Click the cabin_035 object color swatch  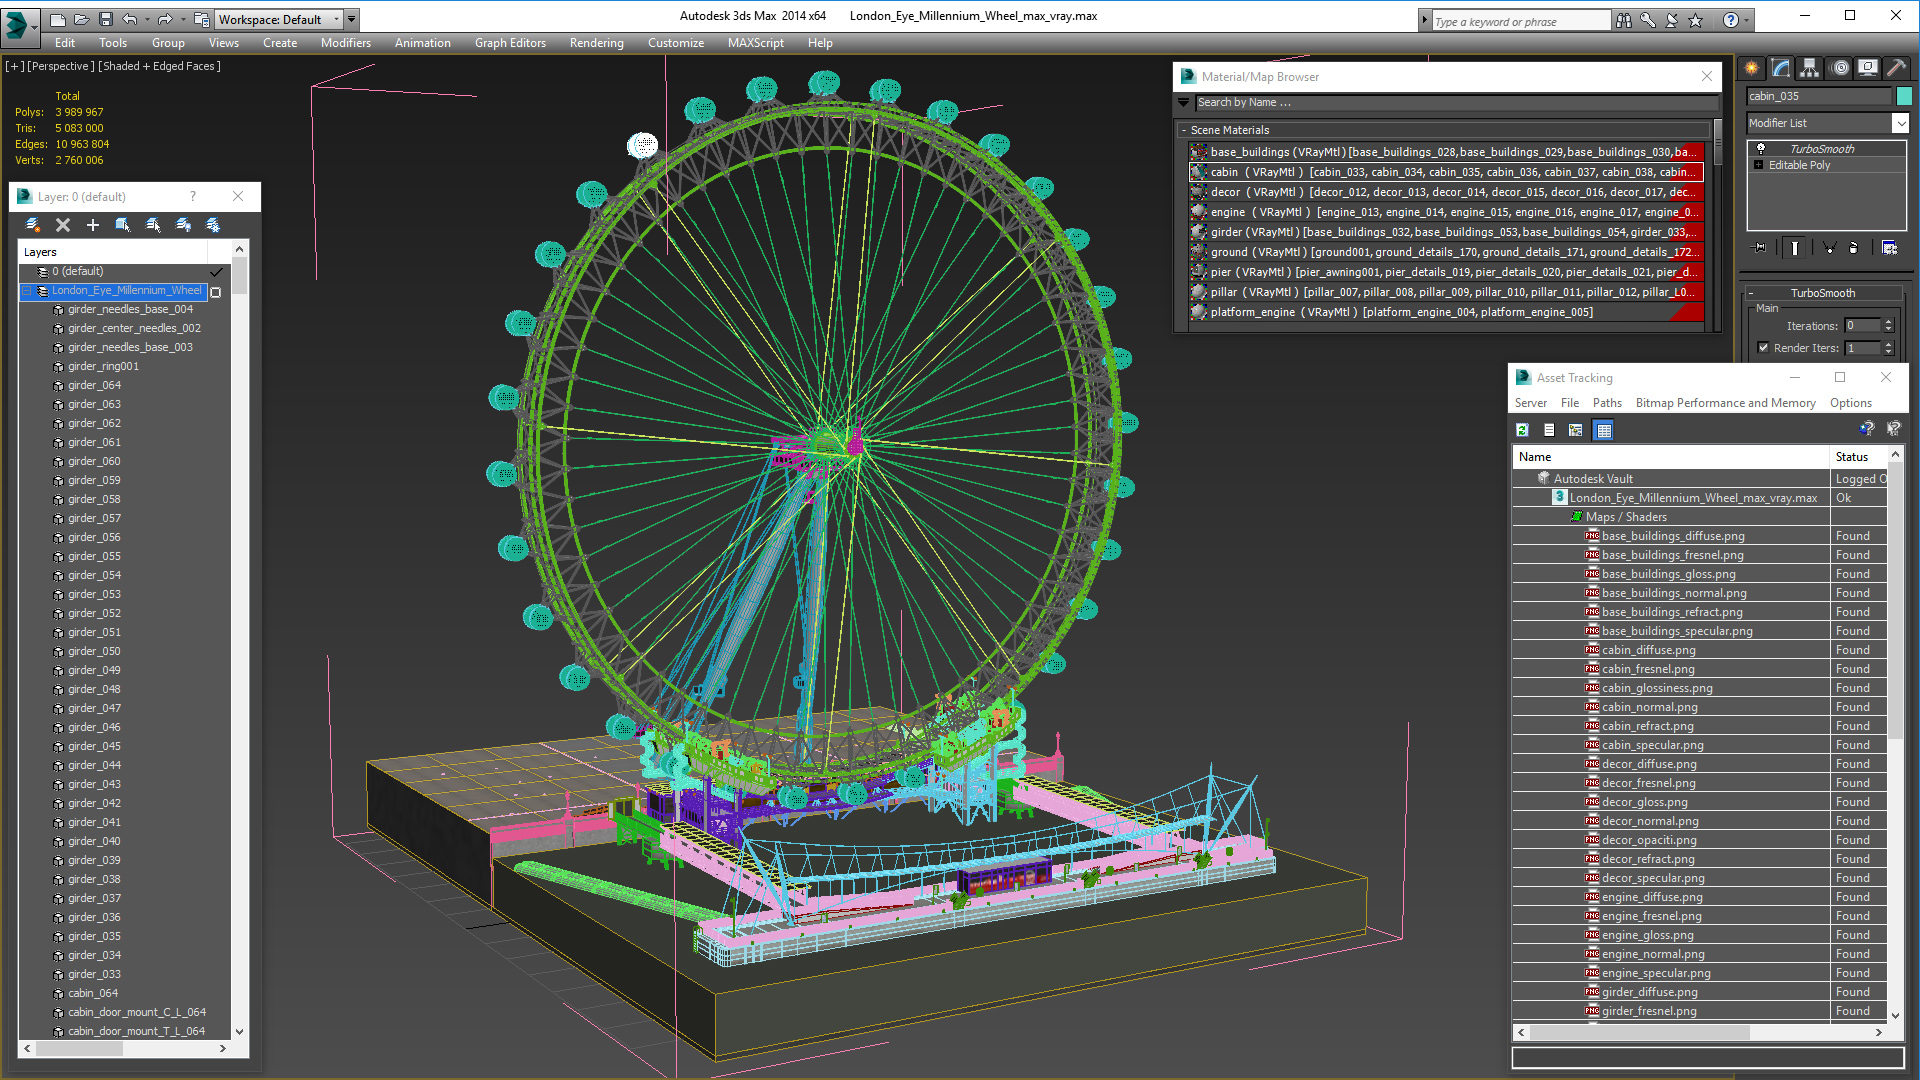pyautogui.click(x=1904, y=96)
